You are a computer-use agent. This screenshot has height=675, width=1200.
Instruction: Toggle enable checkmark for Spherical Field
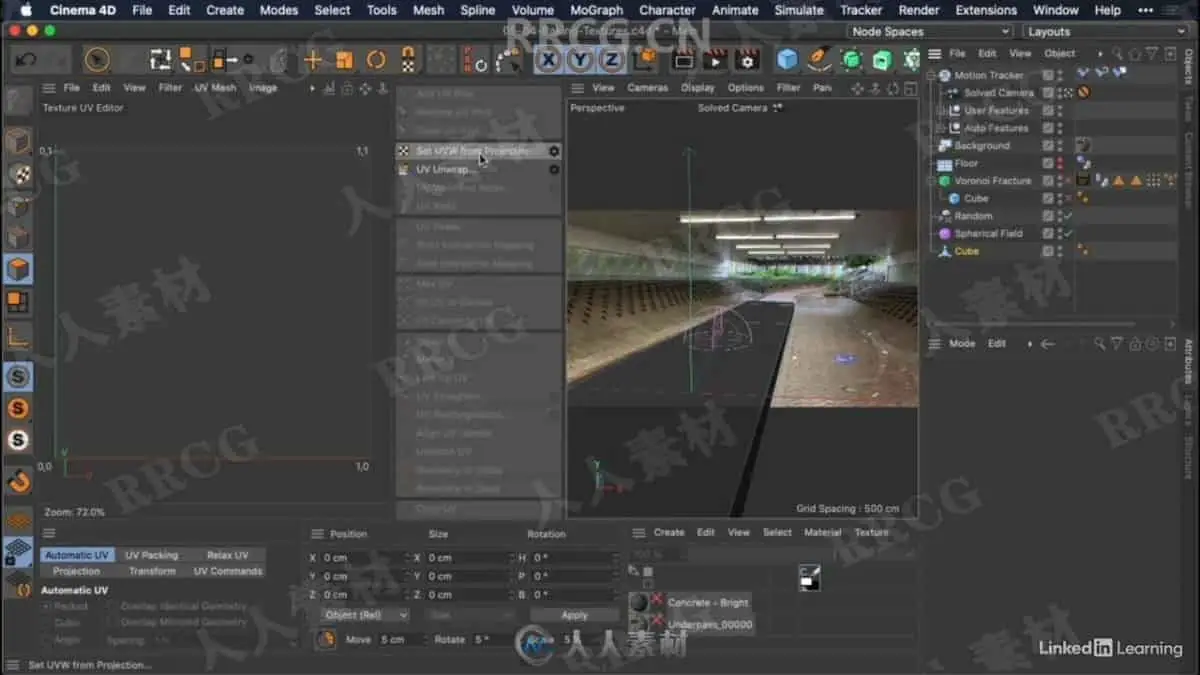(x=1067, y=233)
